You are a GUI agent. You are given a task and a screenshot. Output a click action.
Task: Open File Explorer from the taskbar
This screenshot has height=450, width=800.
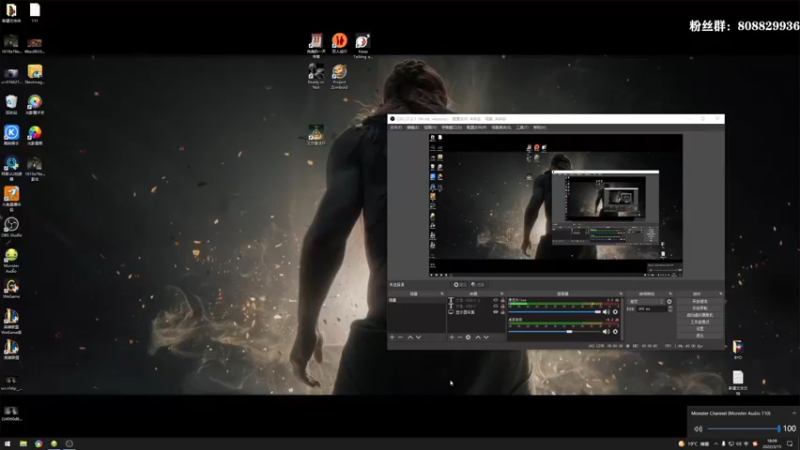(23, 443)
